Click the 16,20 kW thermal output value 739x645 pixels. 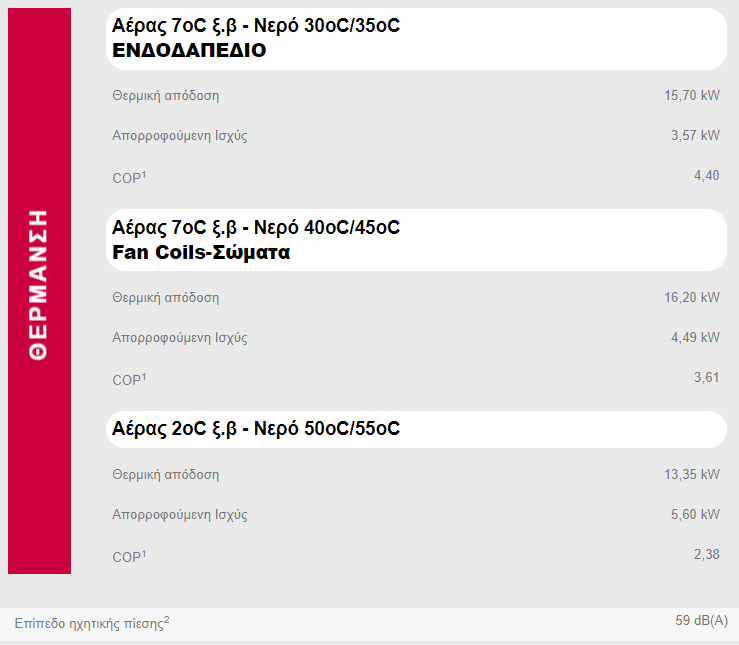pos(691,297)
